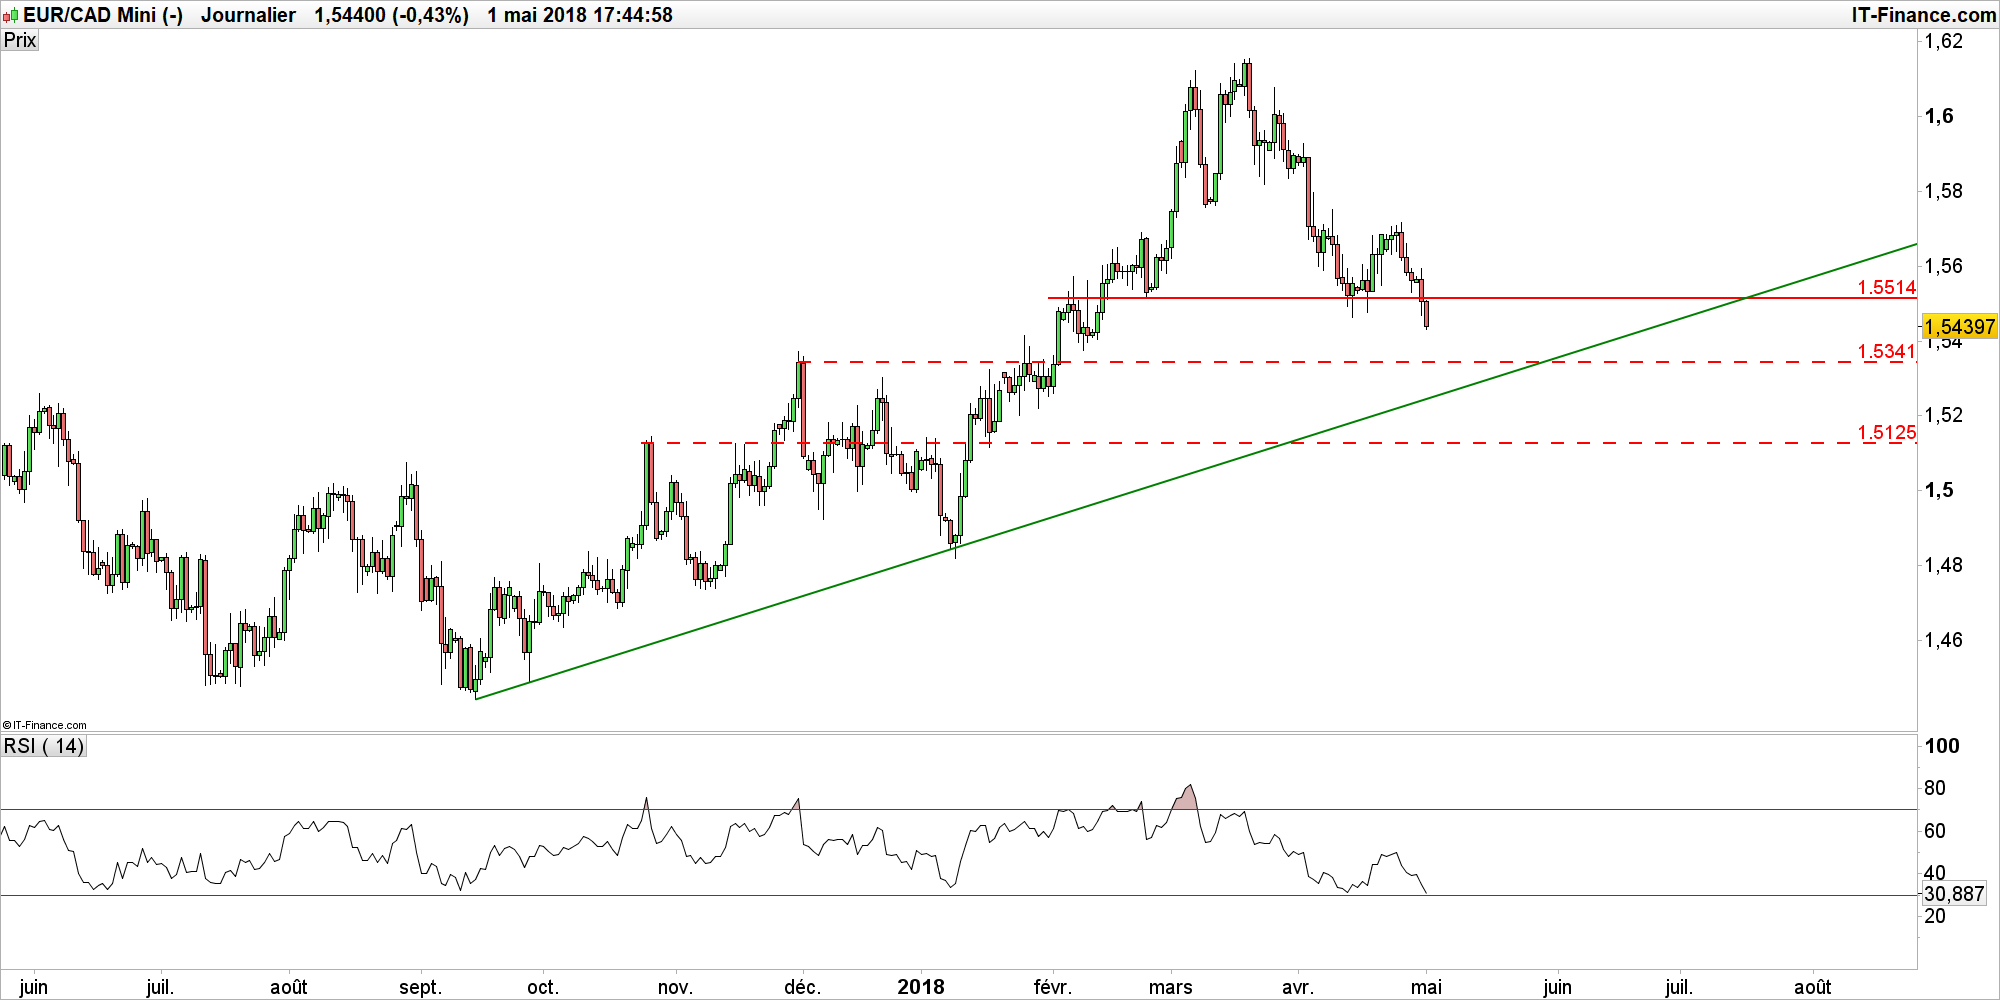Screen dimensions: 2000x1000
Task: Click the 100 RSI axis label
Action: click(x=1942, y=746)
